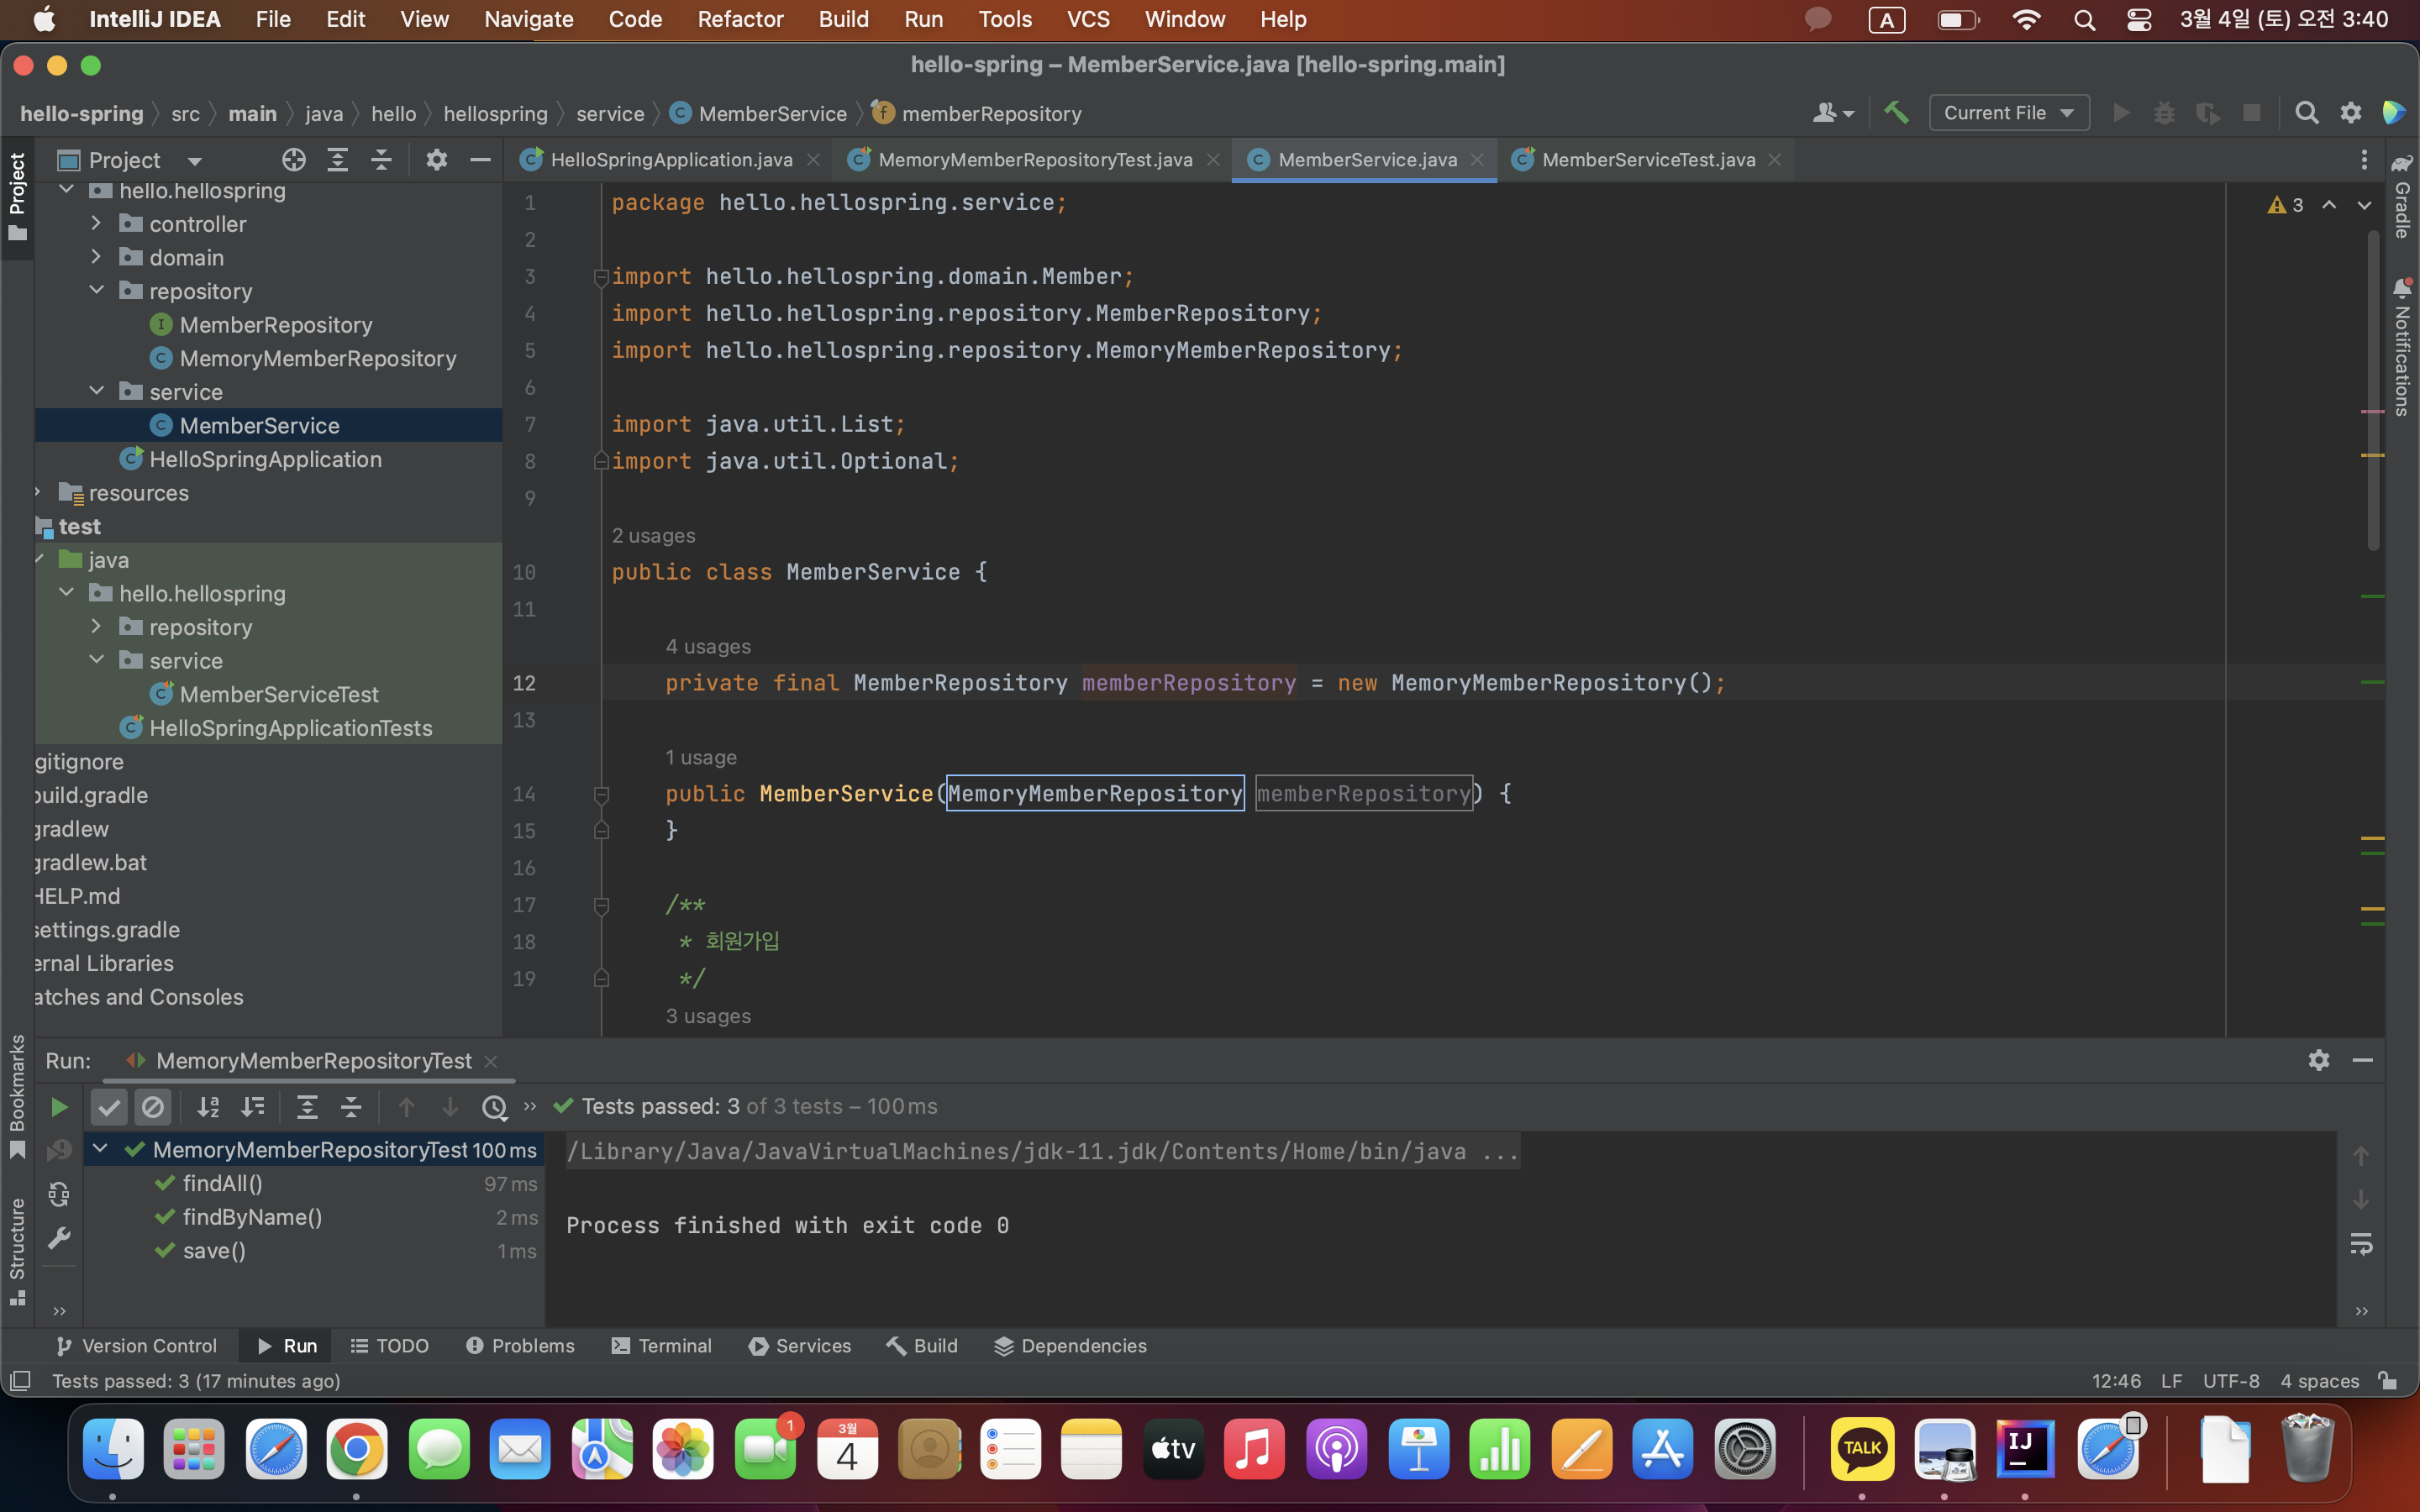Click Select Opened File target icon
Screen dimensions: 2420x1512
[293, 160]
